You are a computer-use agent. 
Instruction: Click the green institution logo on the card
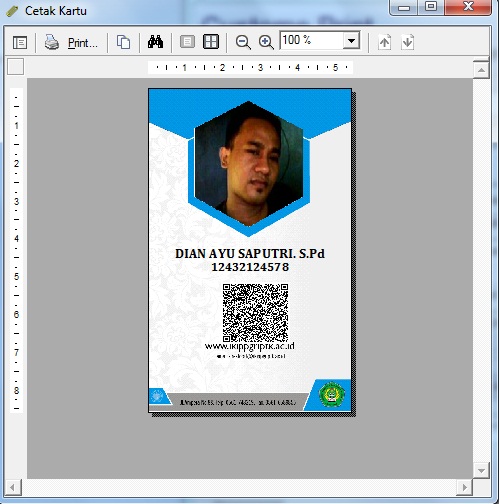pyautogui.click(x=331, y=394)
